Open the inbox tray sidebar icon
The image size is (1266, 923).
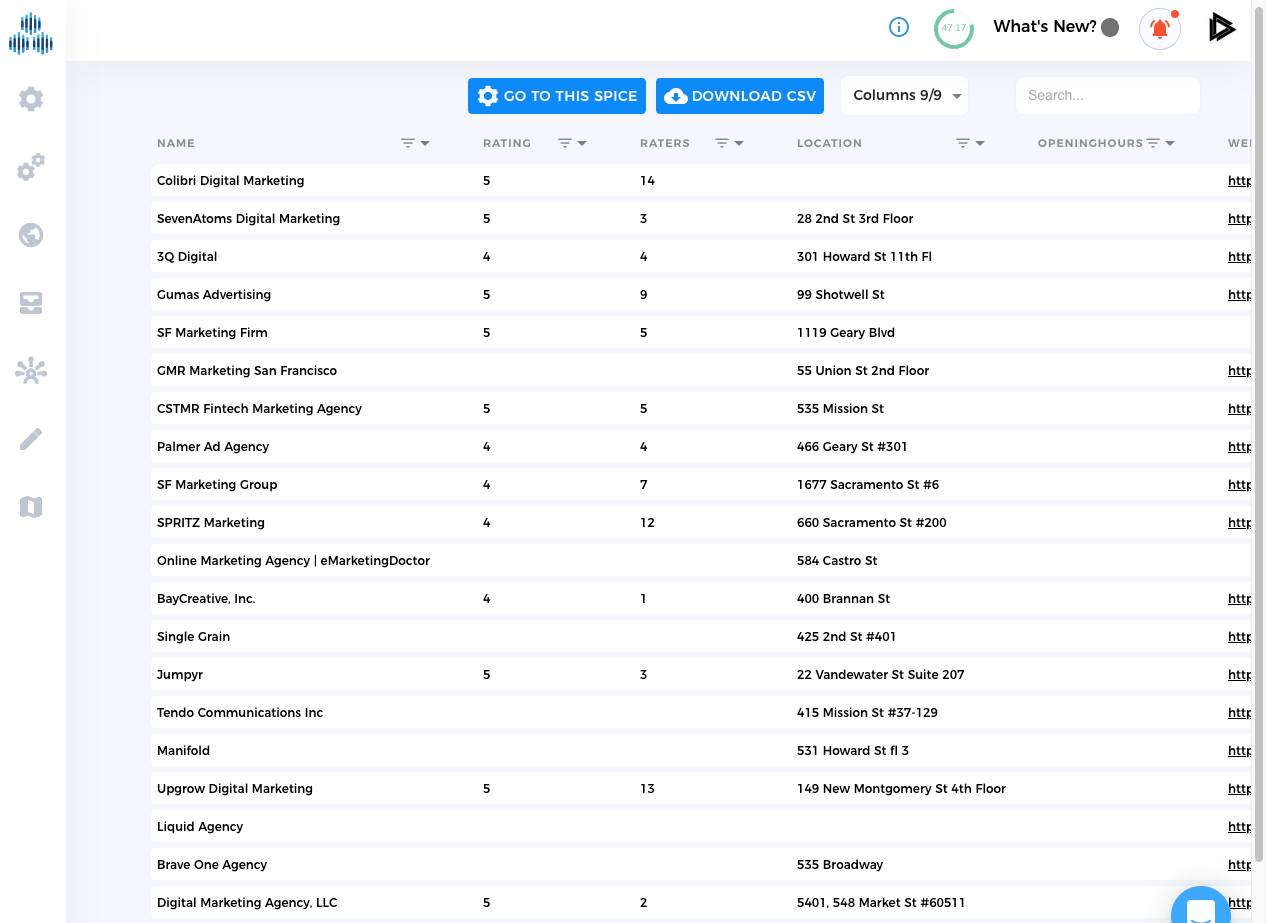[31, 304]
